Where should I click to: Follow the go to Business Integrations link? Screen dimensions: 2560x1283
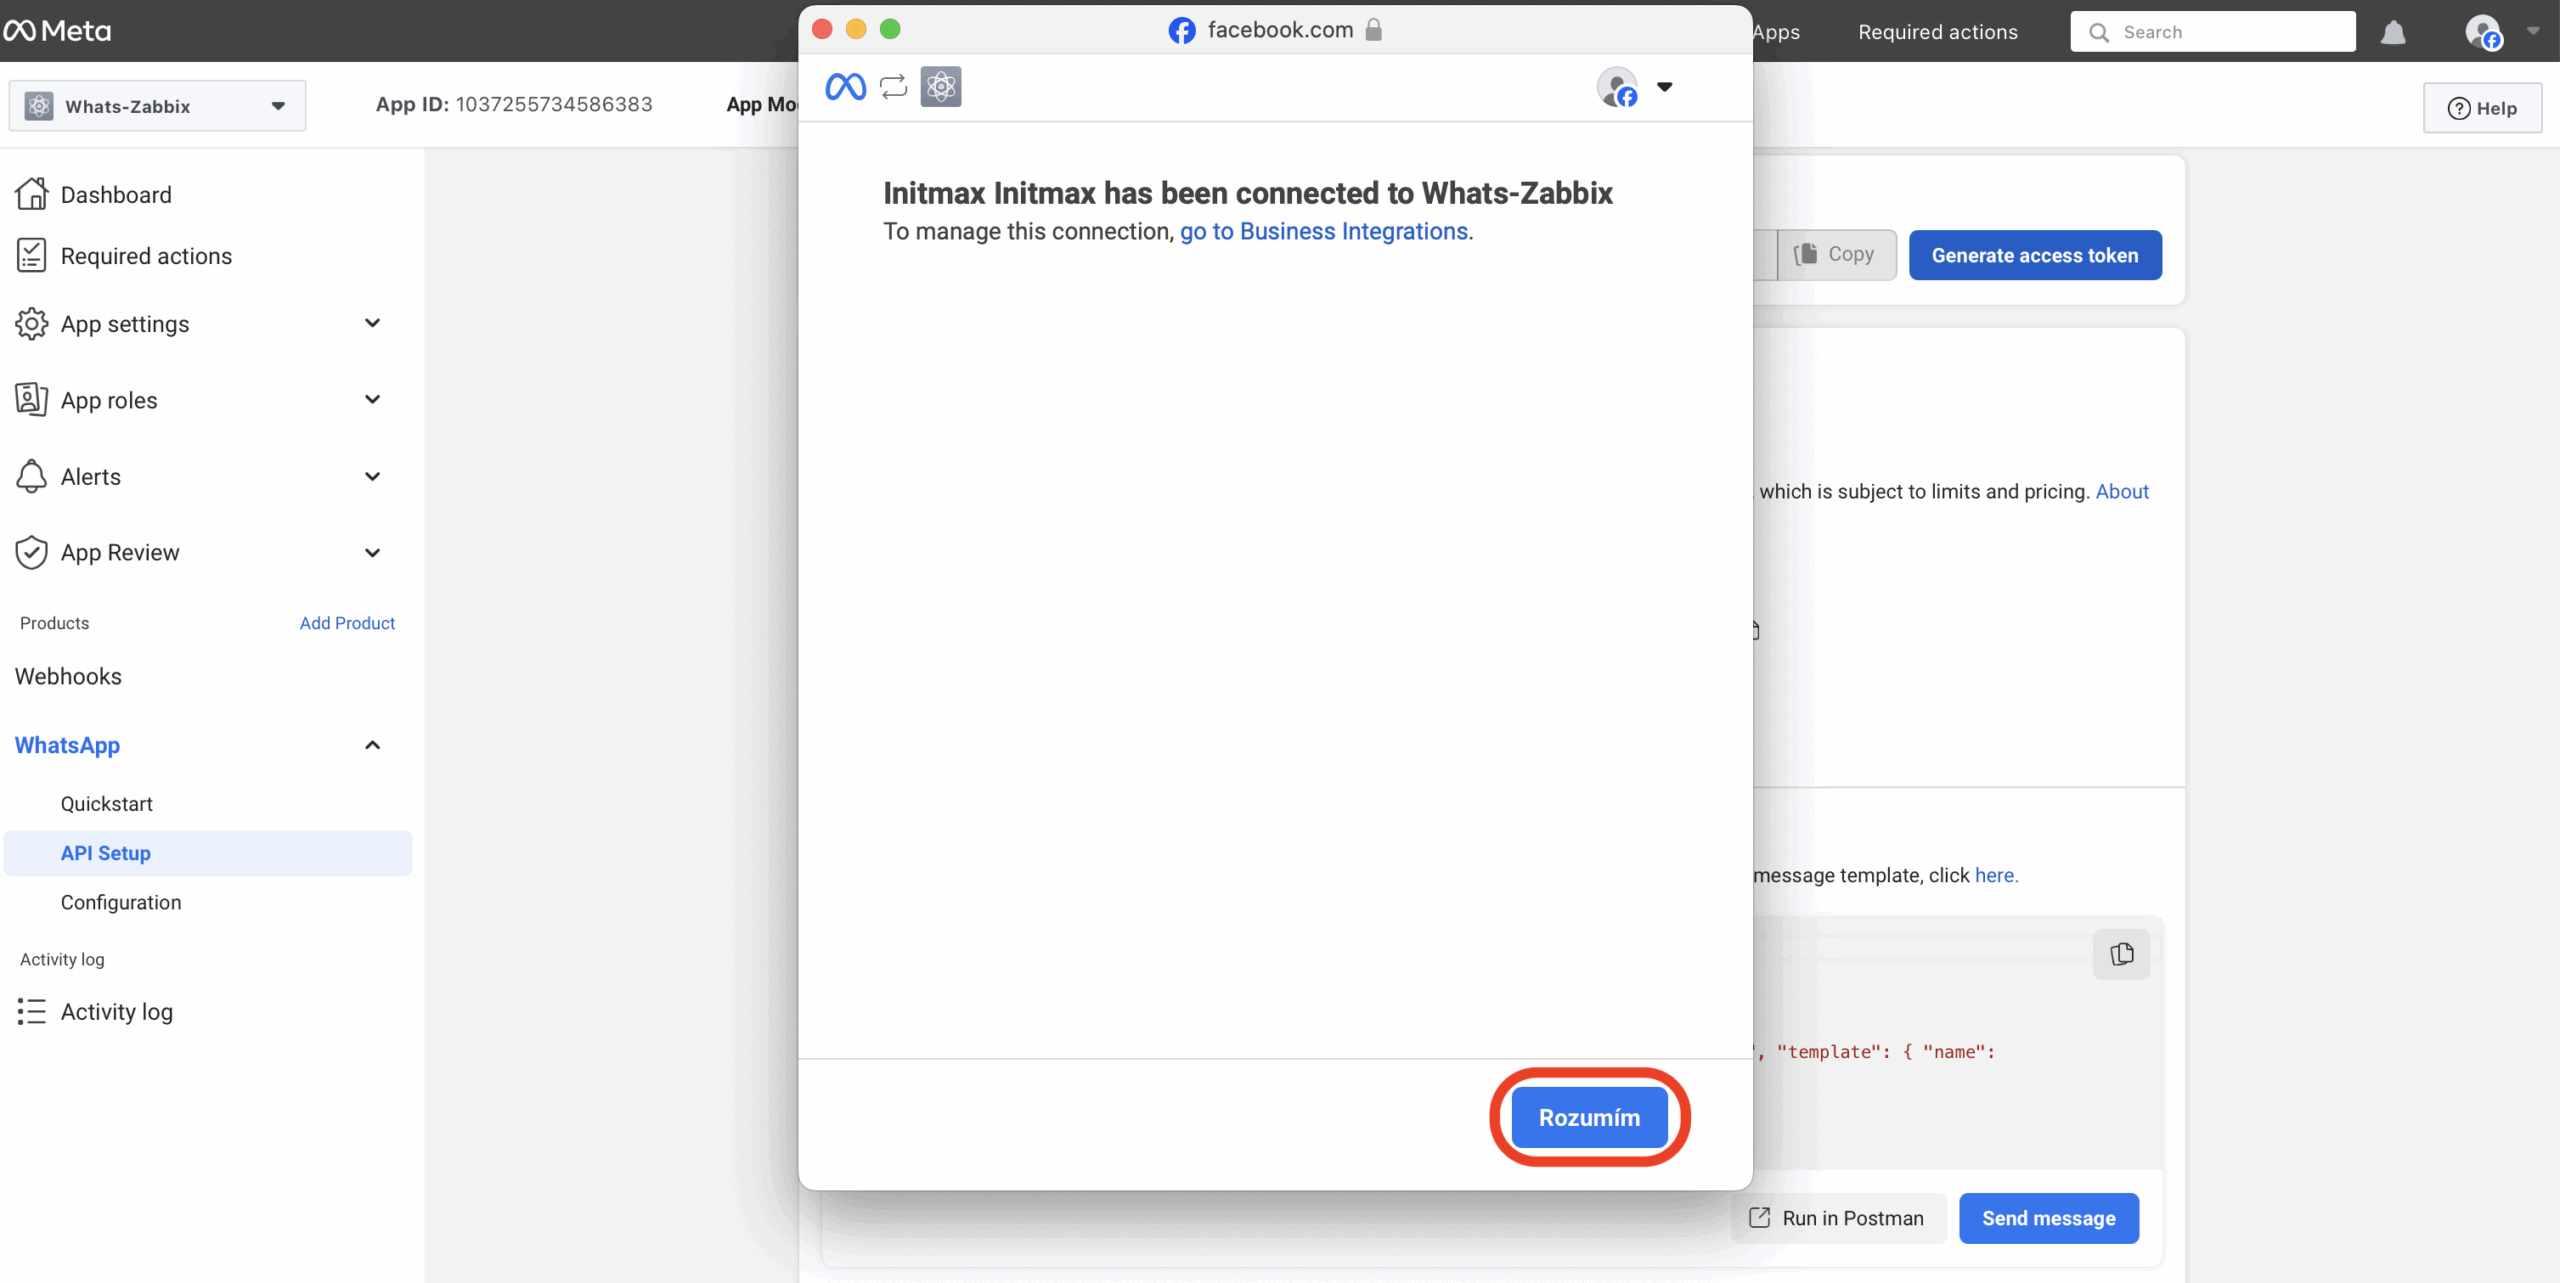click(x=1324, y=231)
